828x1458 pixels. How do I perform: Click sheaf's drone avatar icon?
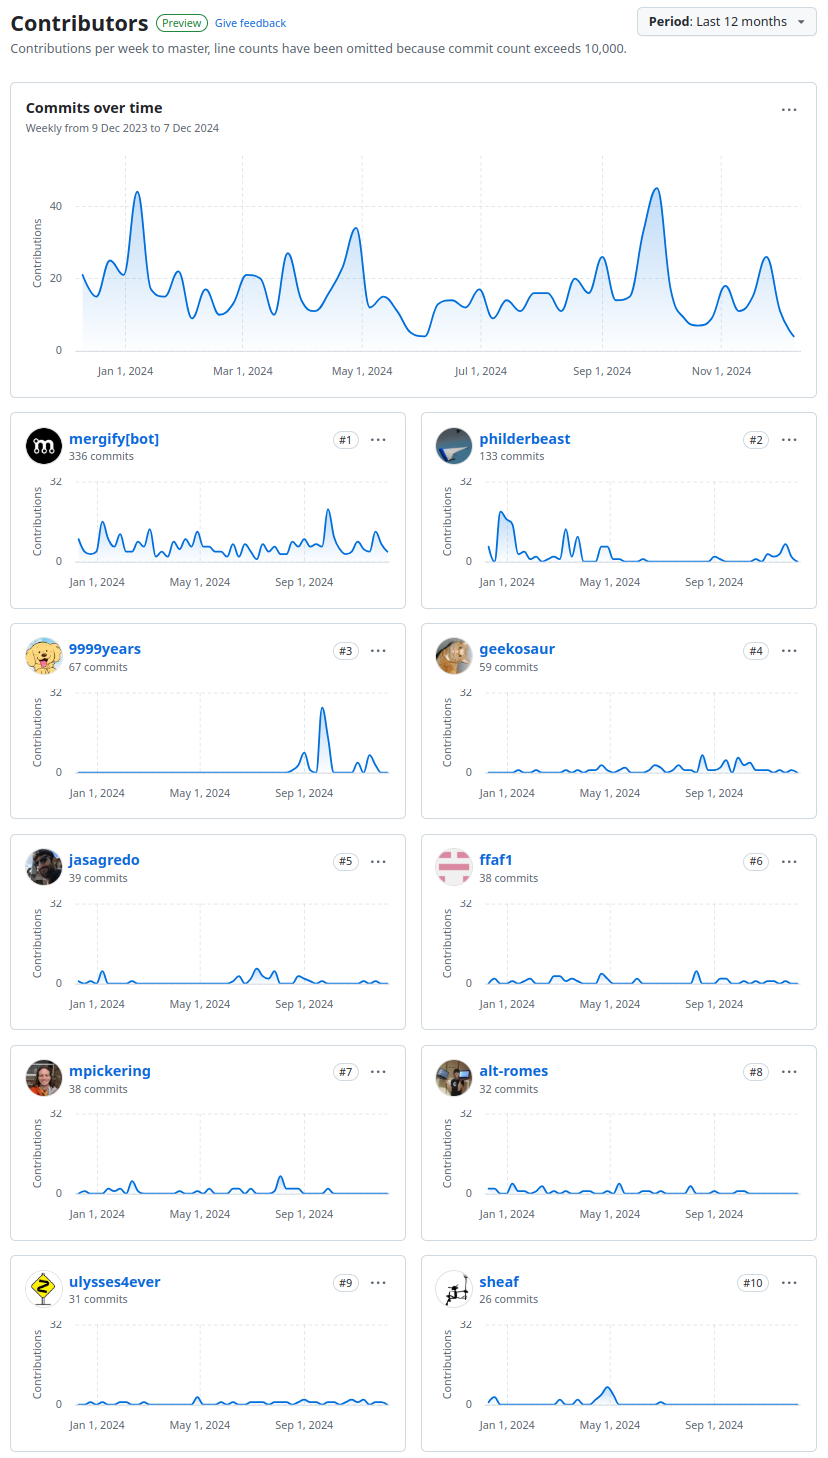coord(453,1289)
